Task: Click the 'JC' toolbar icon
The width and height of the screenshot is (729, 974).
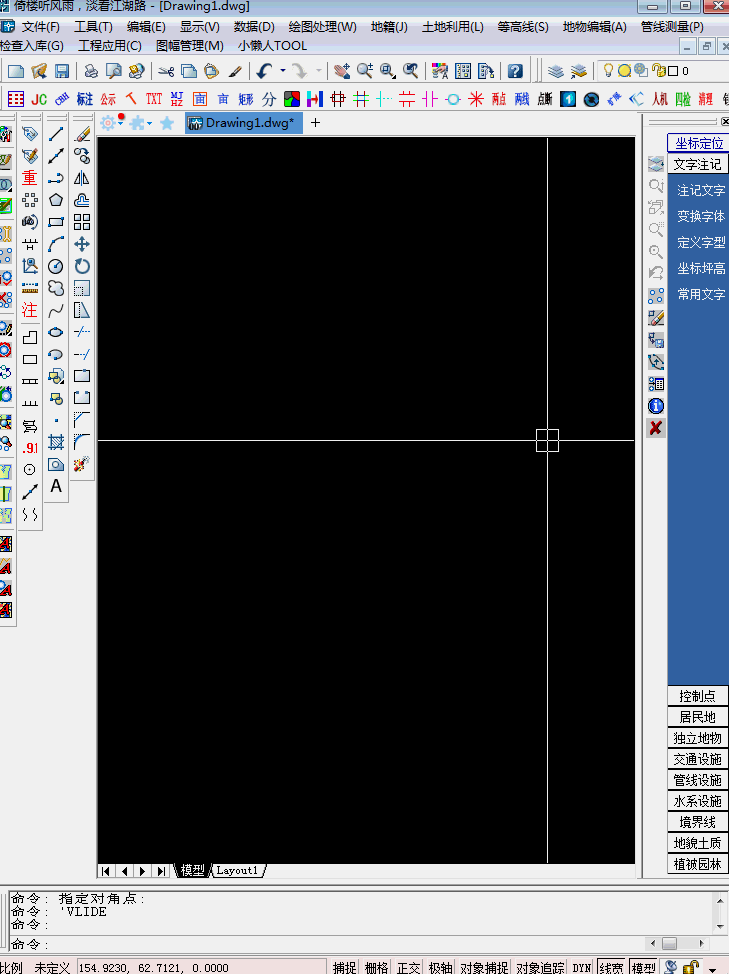Action: 39,99
